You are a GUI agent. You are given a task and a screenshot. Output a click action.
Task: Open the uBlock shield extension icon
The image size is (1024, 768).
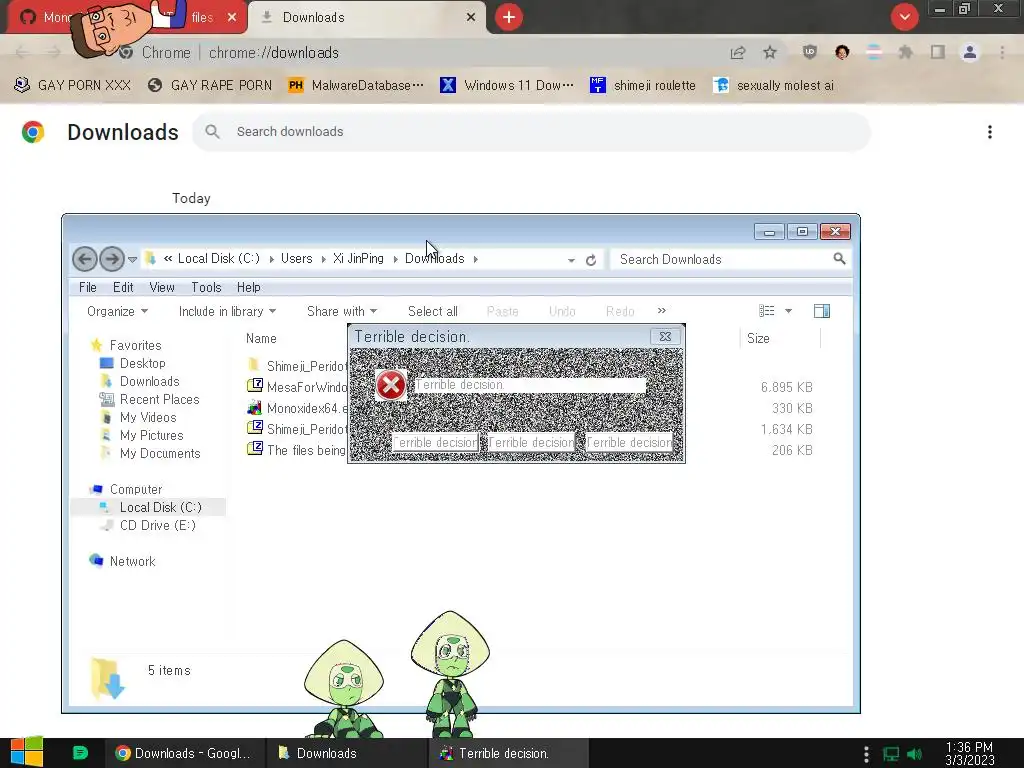click(x=810, y=52)
